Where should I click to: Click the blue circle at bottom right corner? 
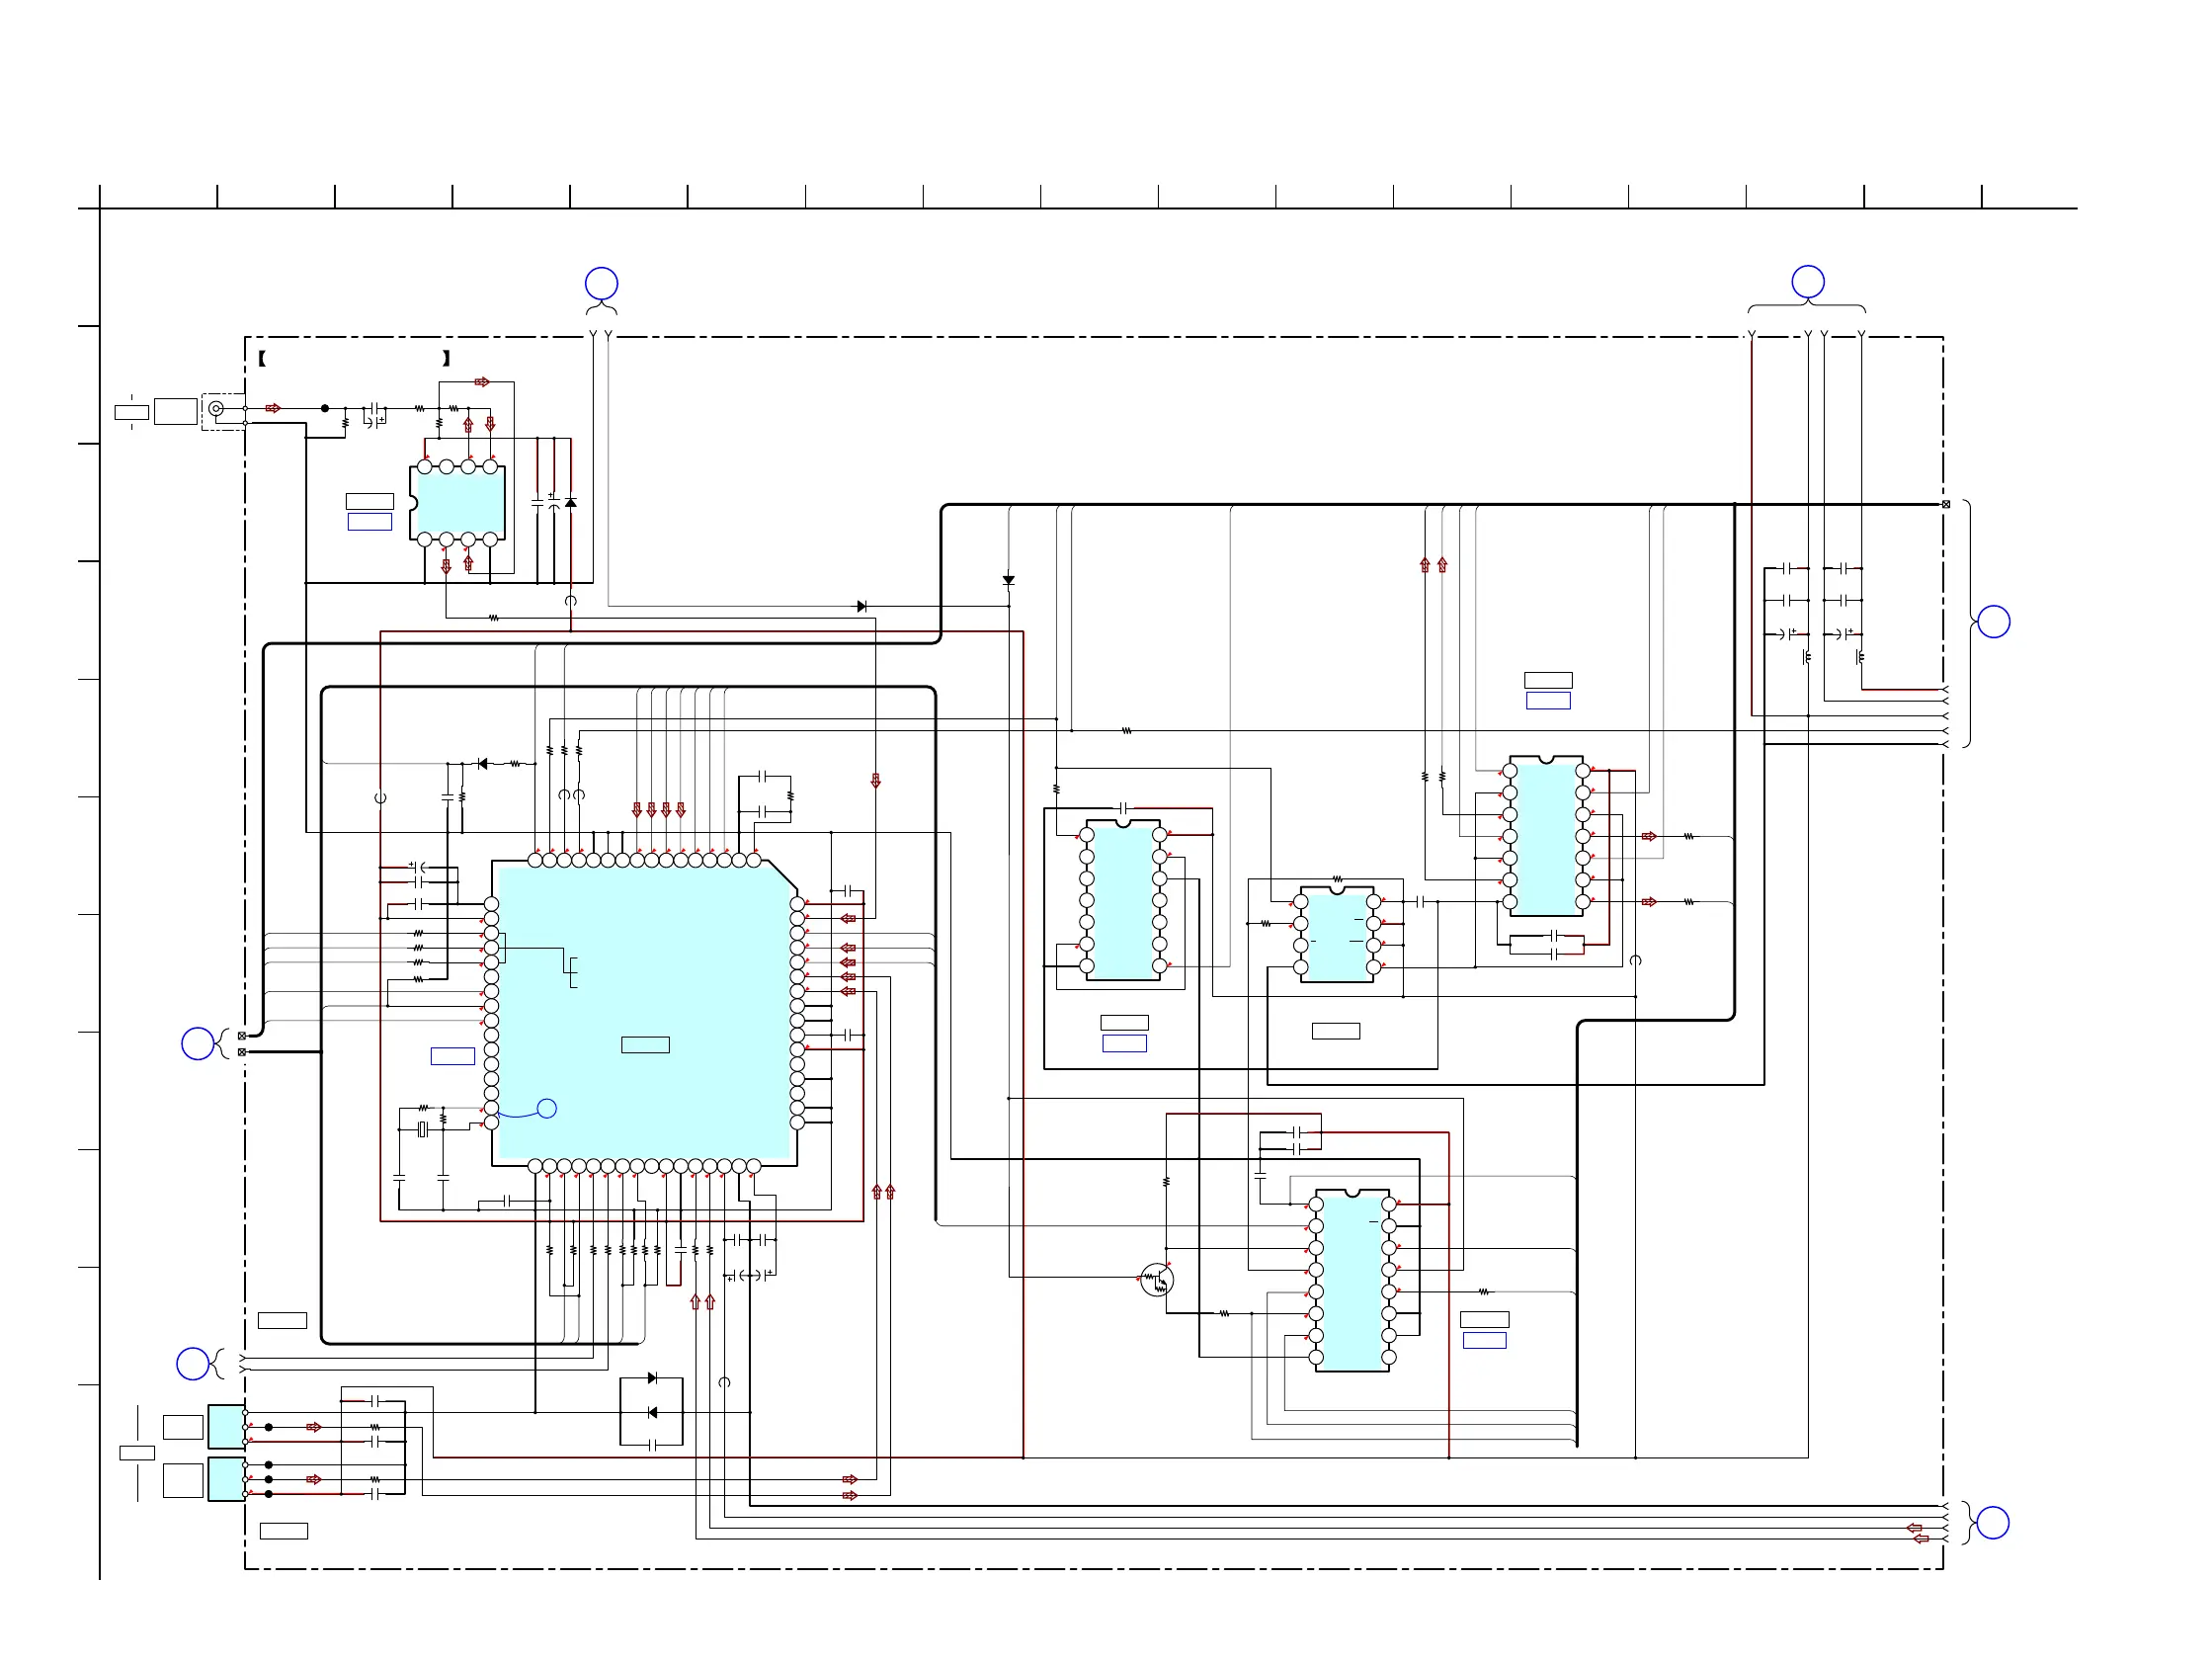(x=1992, y=1522)
